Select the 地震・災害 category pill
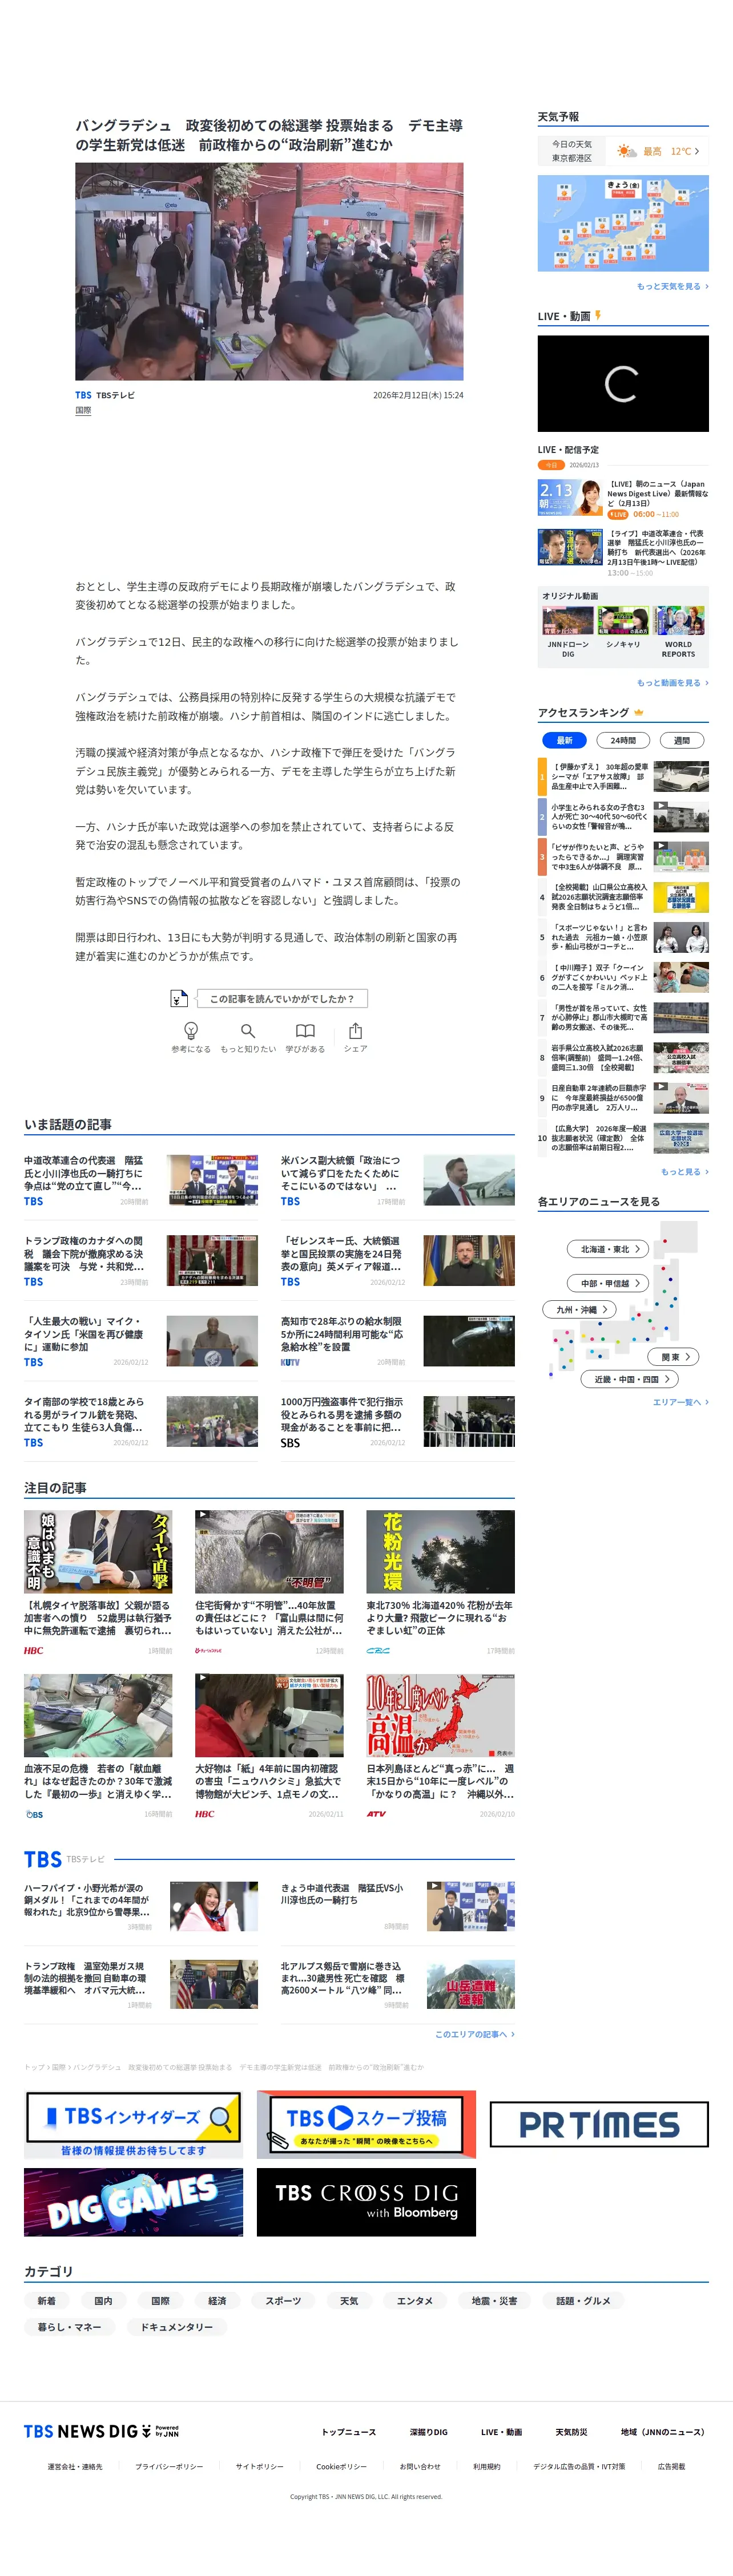 coord(495,2301)
